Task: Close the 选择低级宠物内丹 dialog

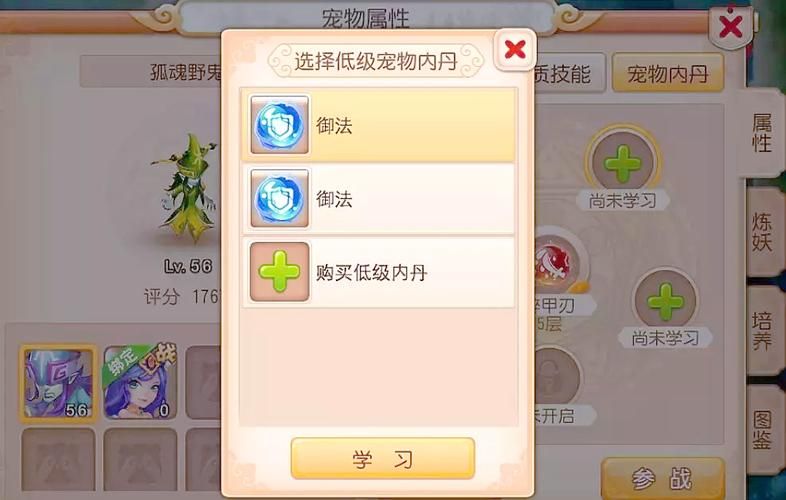Action: coord(515,49)
